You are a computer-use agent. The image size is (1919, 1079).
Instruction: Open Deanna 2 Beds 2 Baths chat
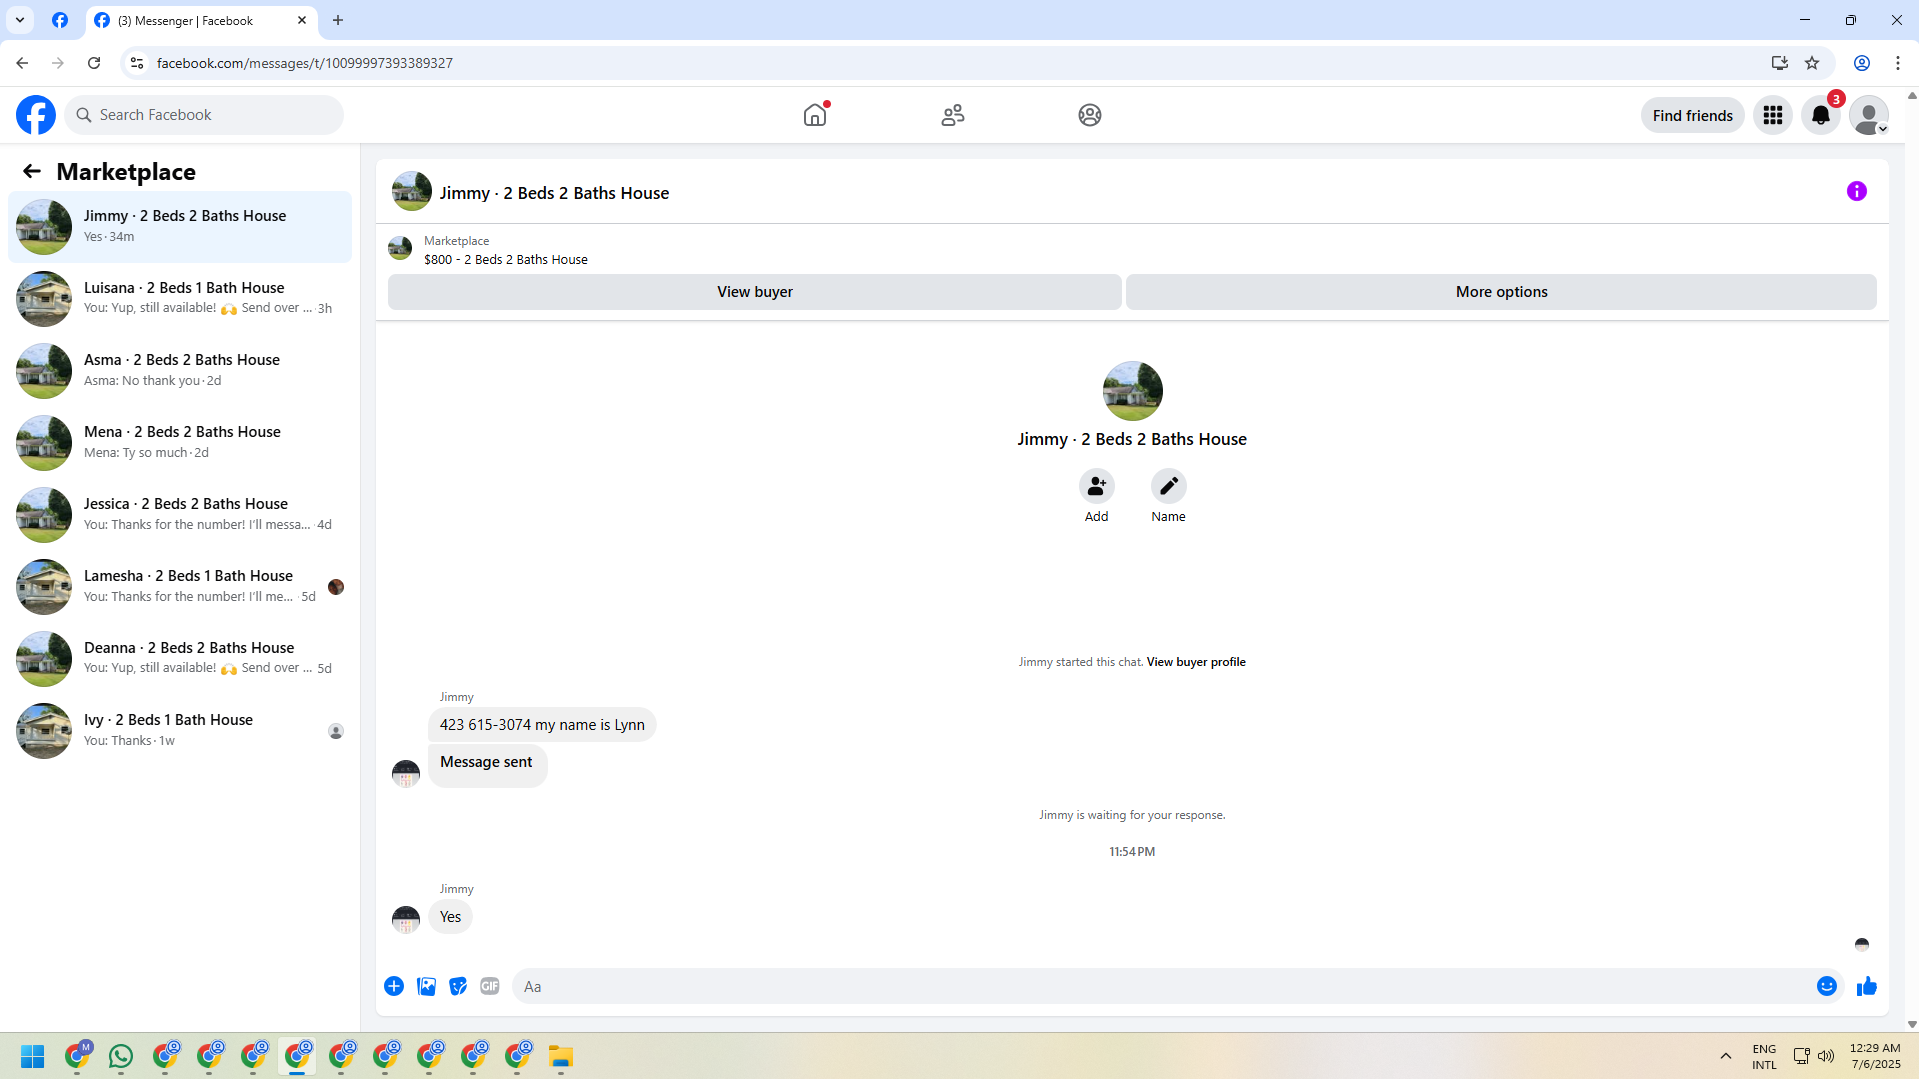180,658
